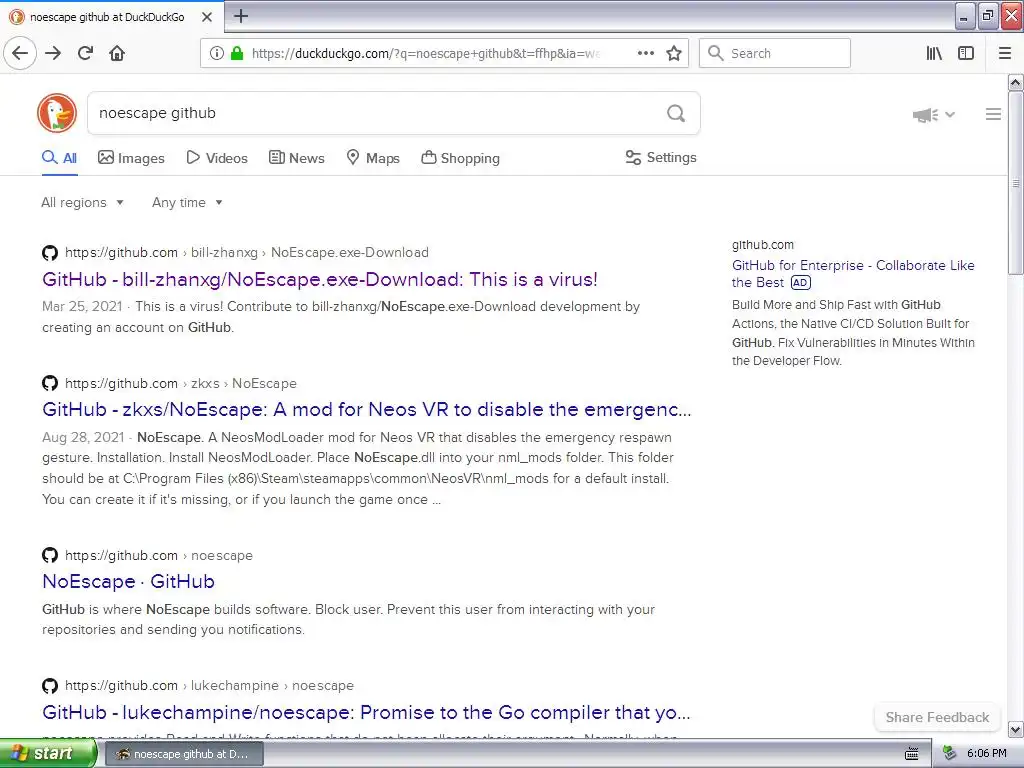Open a new browser tab
The height and width of the screenshot is (768, 1024).
pos(241,16)
